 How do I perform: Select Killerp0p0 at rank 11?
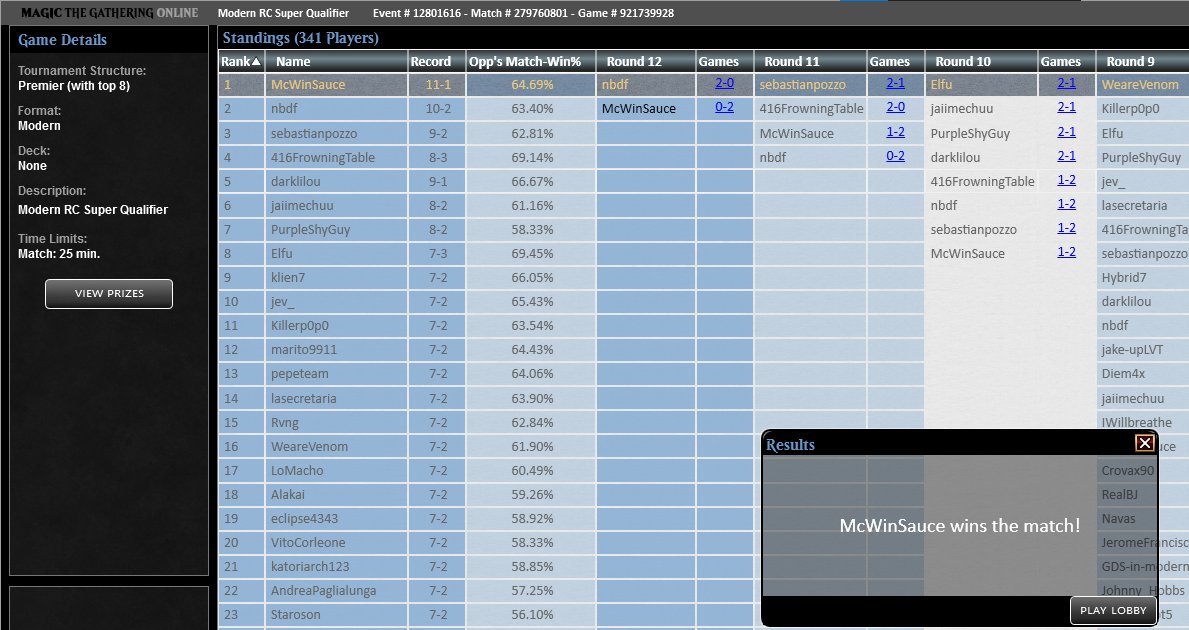point(300,326)
